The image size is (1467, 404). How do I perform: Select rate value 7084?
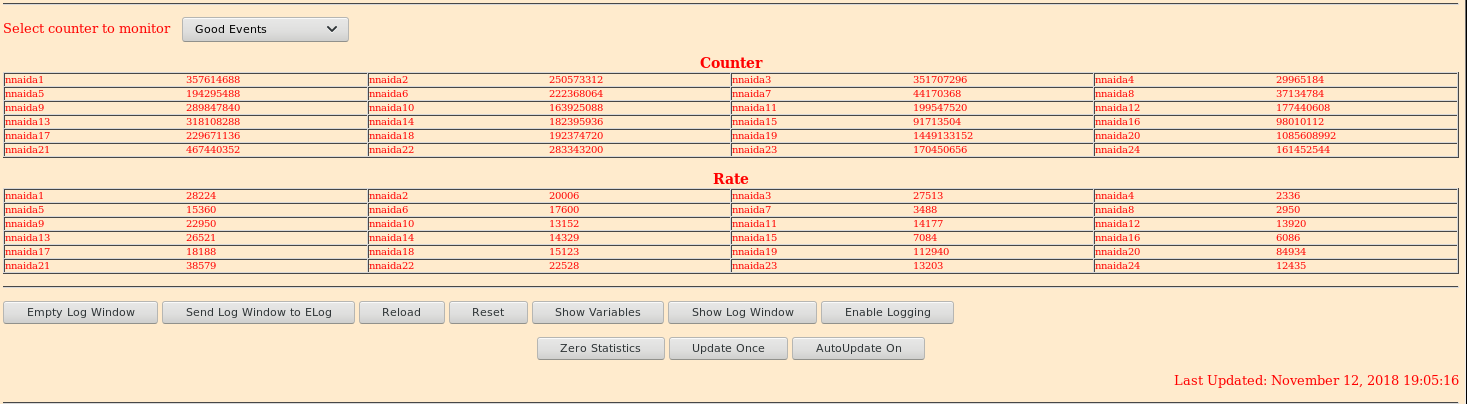925,238
